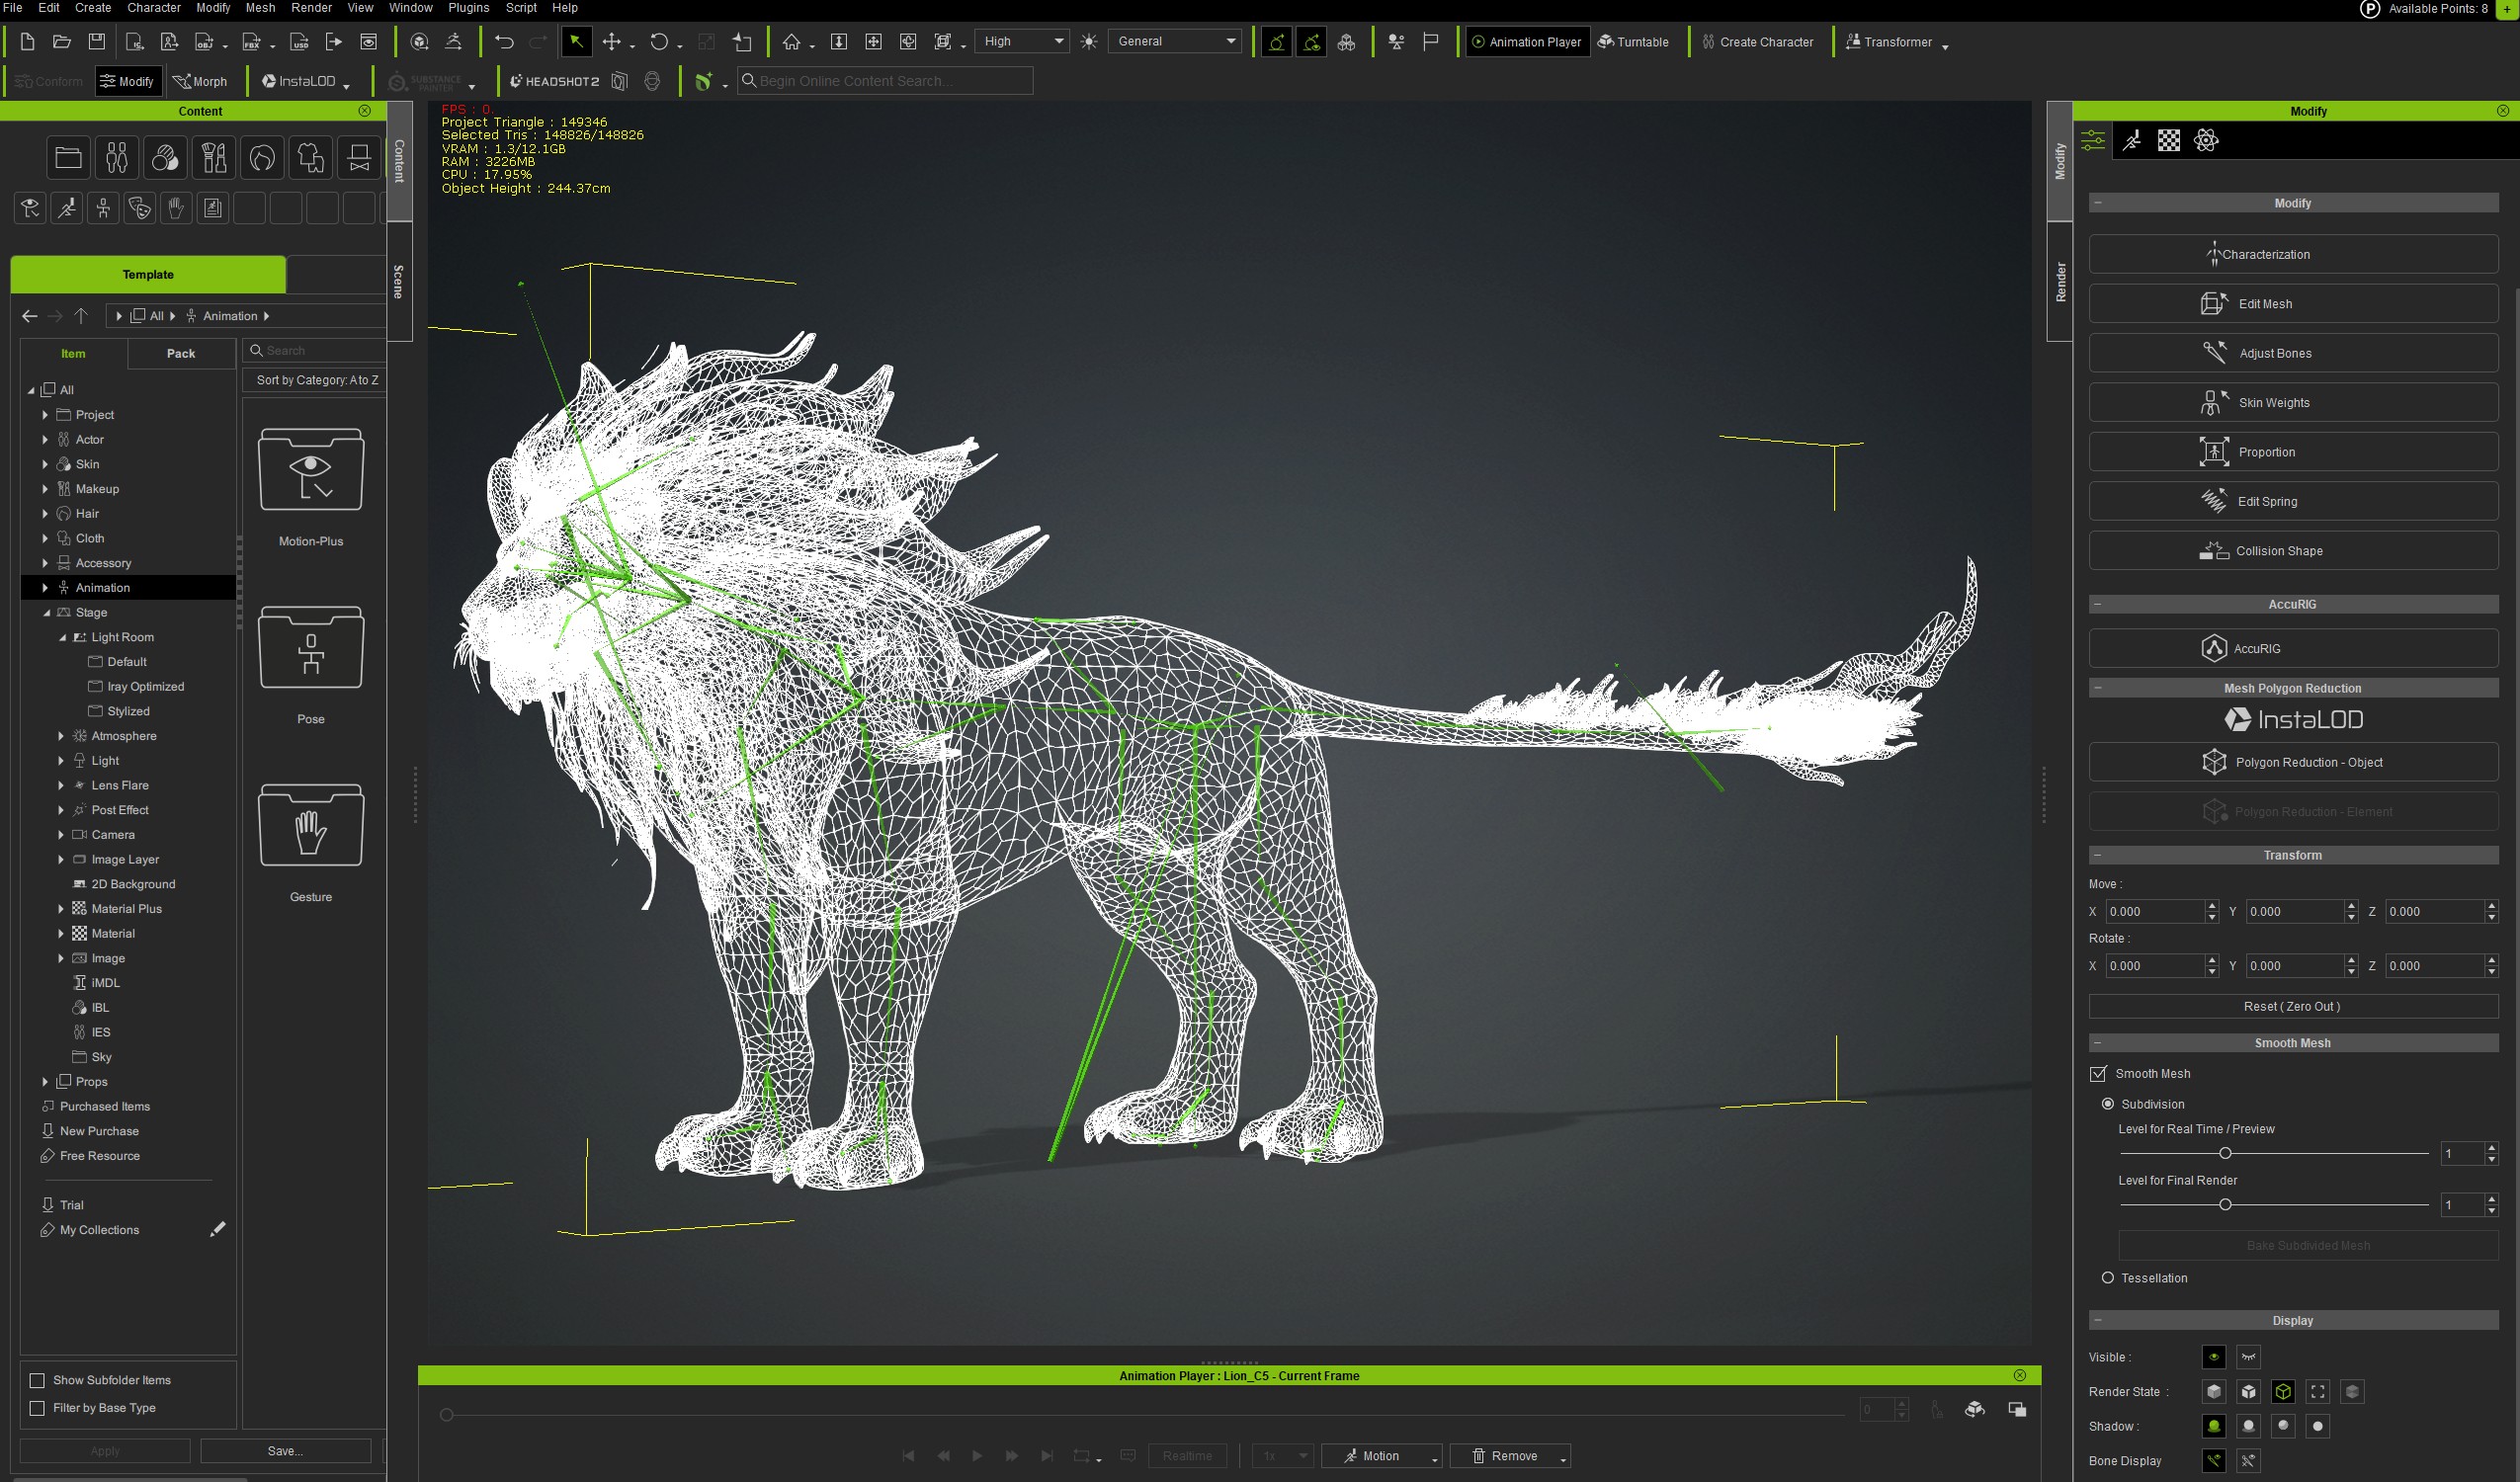The image size is (2520, 1482).
Task: Enable Show Subfolder Items checkbox
Action: tap(37, 1380)
